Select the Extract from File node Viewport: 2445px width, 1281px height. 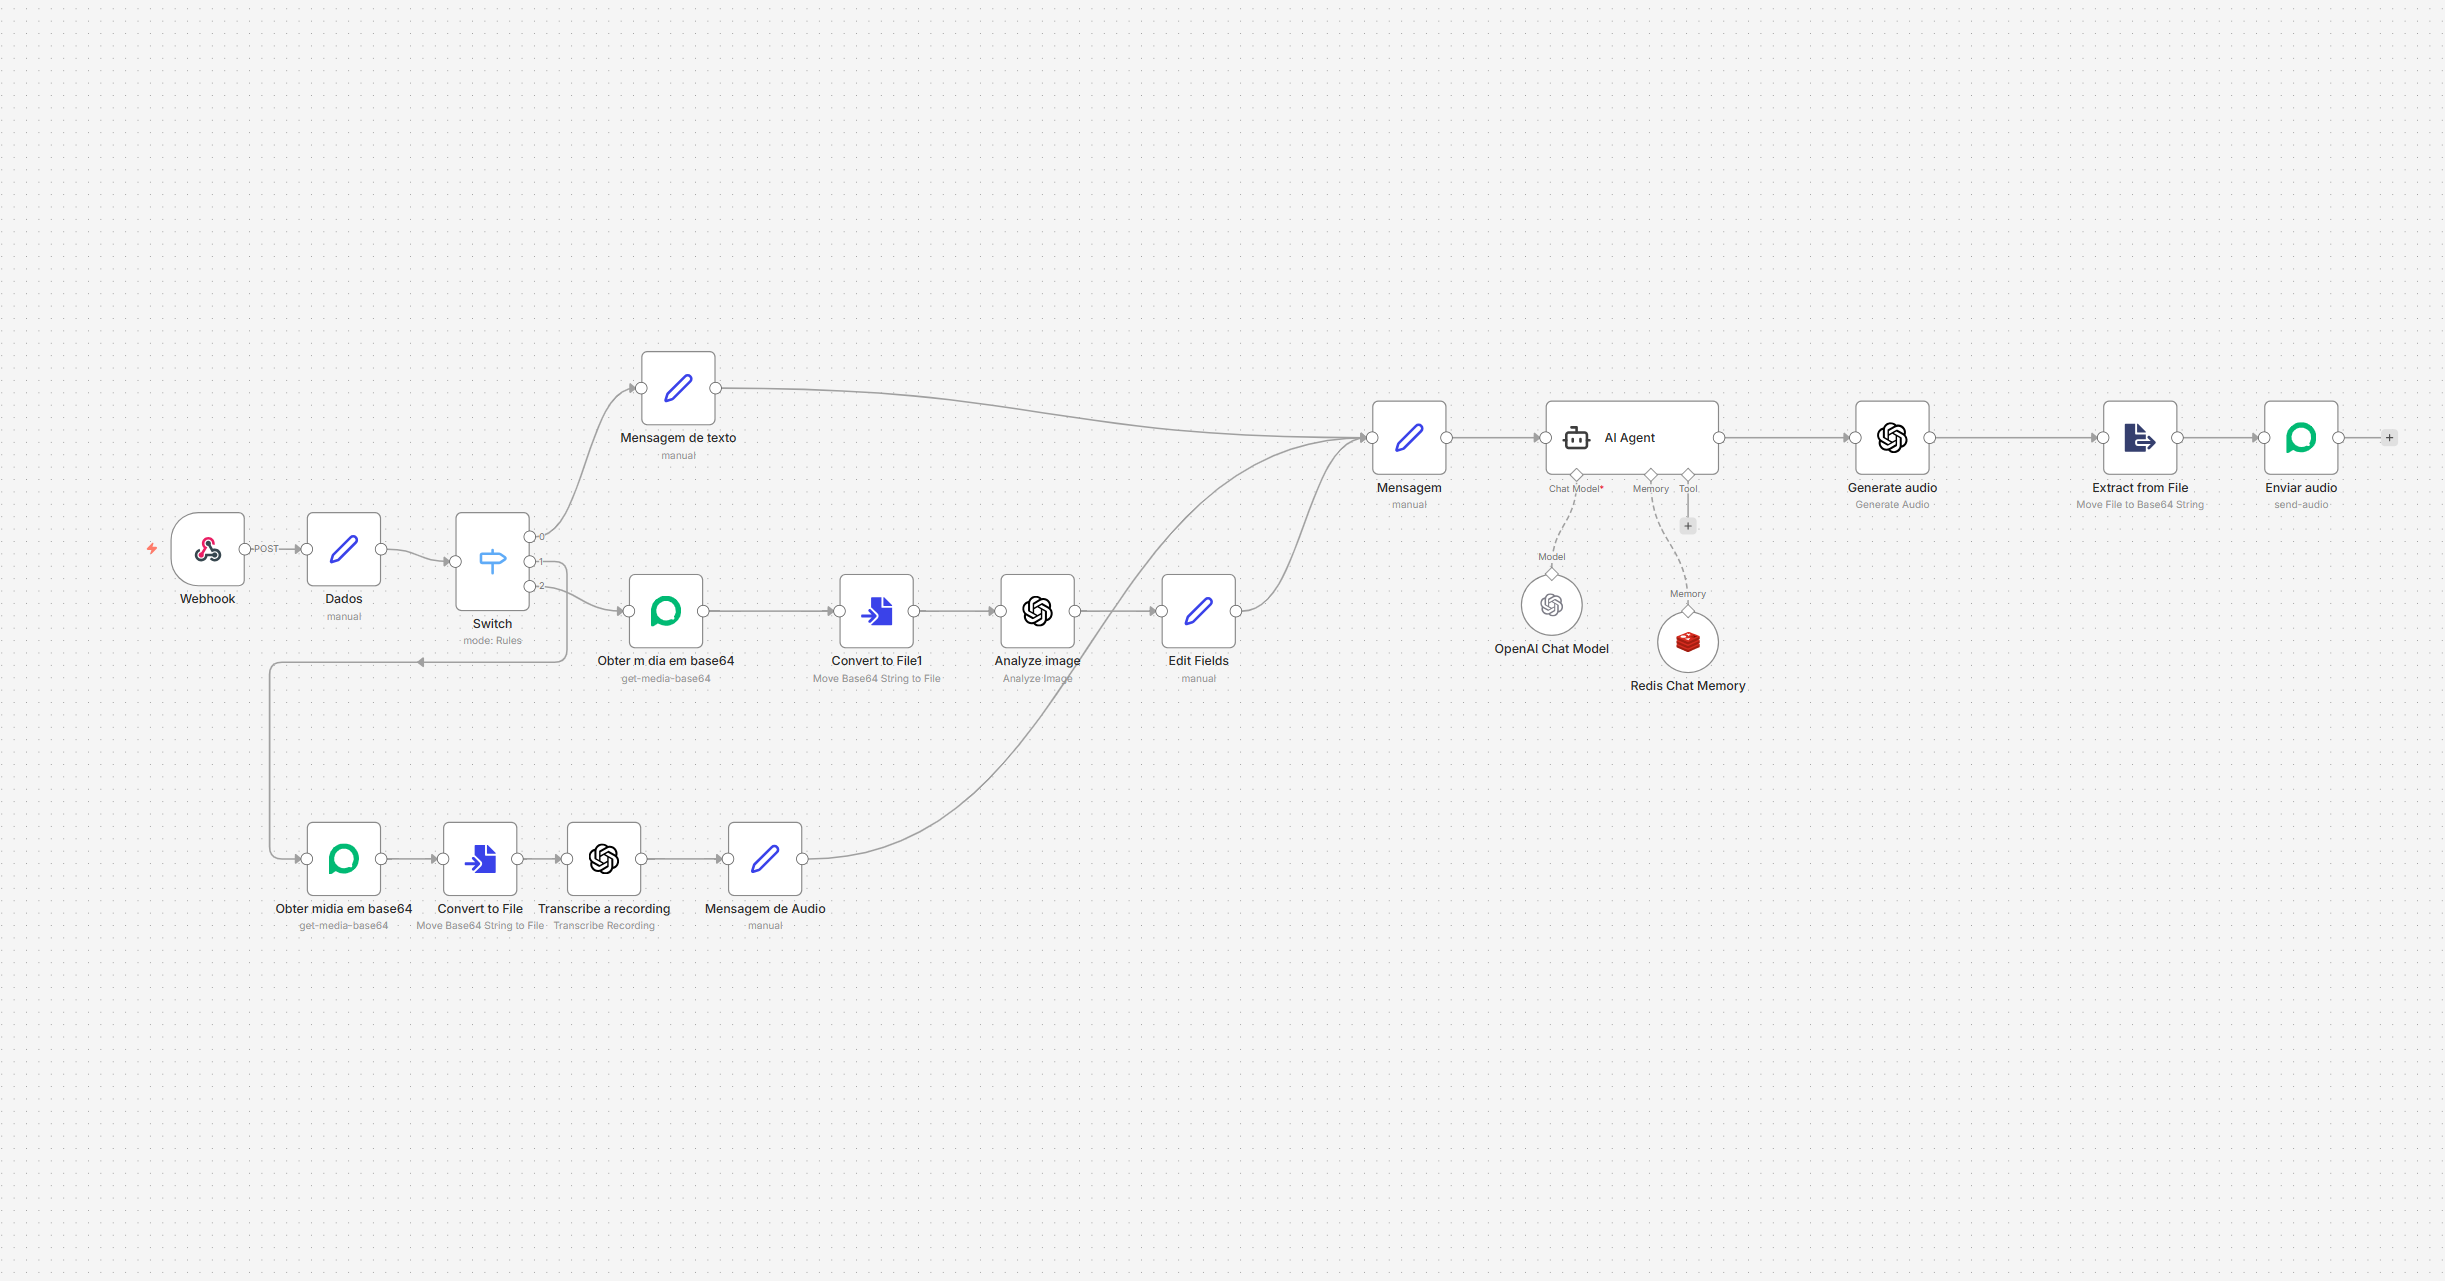[2139, 438]
